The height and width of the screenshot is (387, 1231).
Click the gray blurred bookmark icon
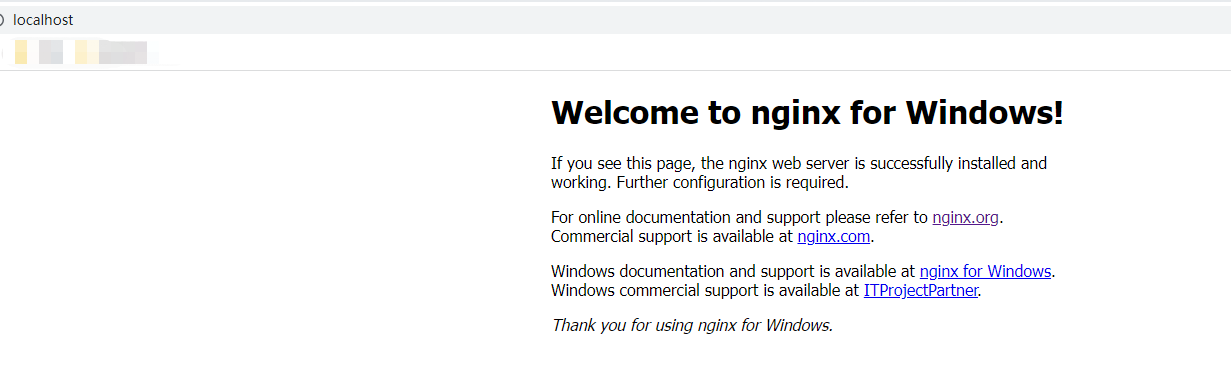51,52
